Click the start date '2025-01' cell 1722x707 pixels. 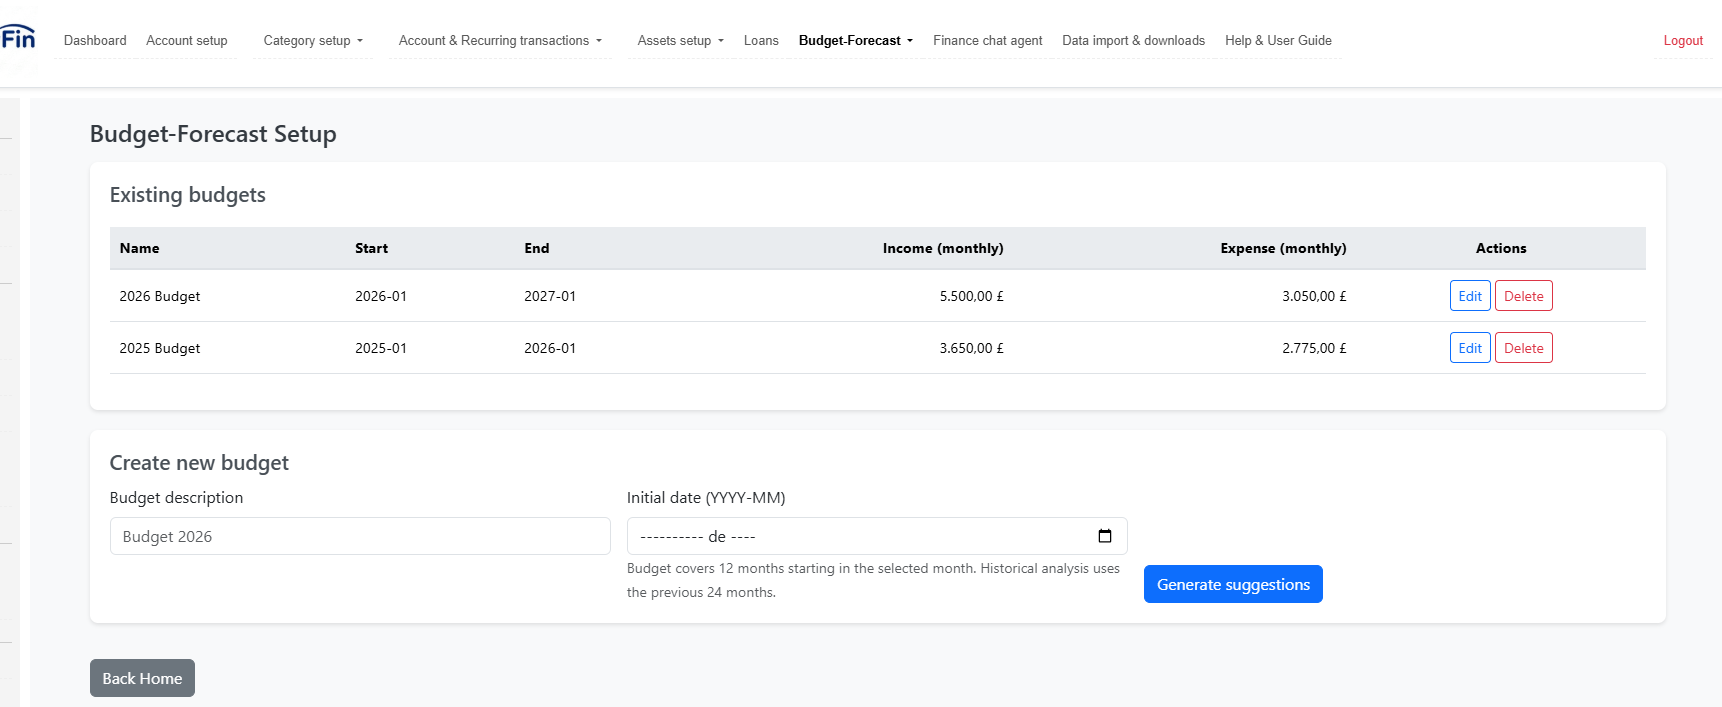[x=381, y=348]
